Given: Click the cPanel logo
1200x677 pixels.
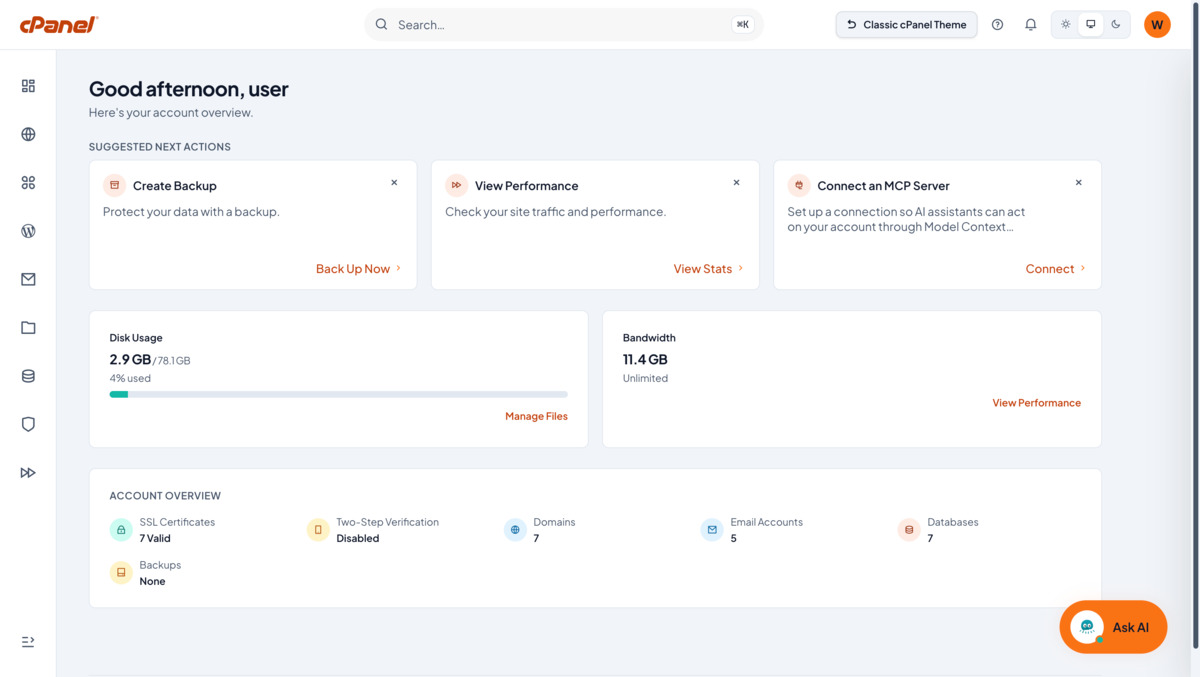Looking at the screenshot, I should 58,25.
